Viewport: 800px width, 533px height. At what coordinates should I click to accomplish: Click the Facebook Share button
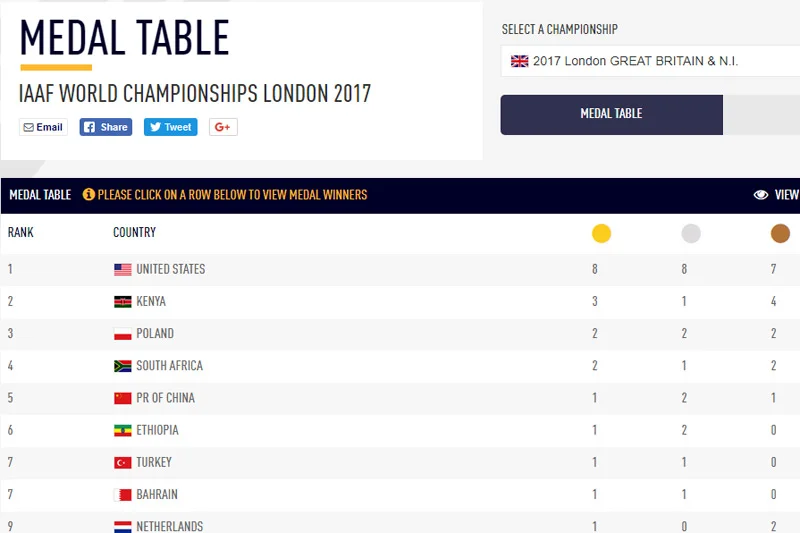(x=106, y=127)
